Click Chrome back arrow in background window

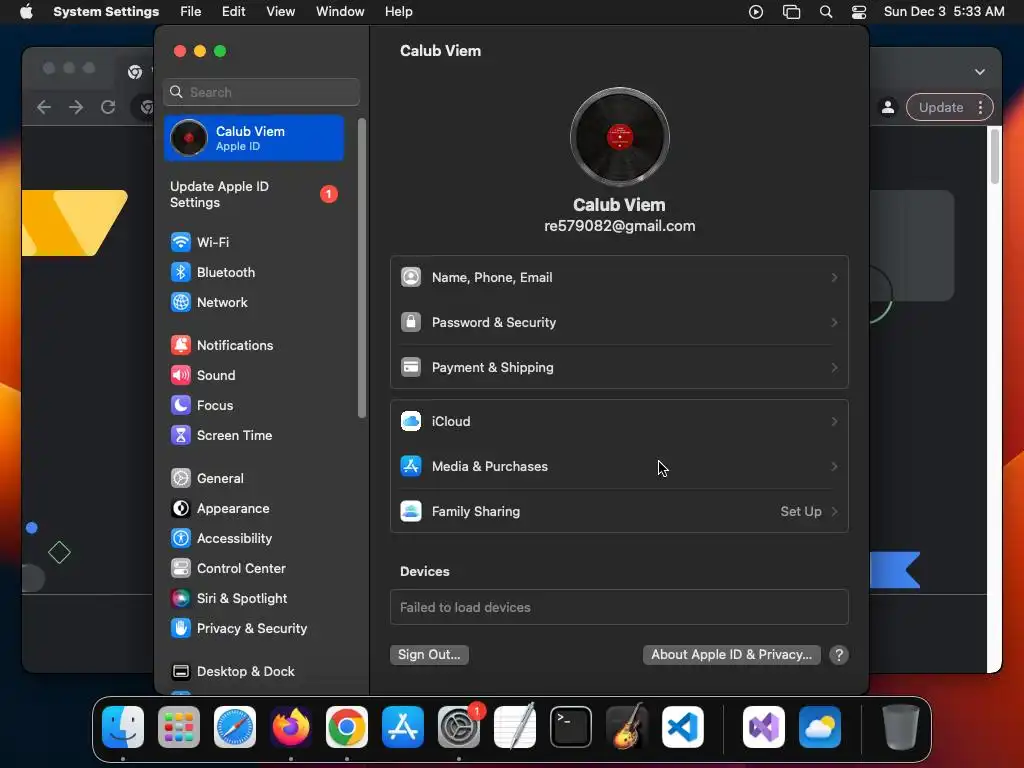pos(44,107)
